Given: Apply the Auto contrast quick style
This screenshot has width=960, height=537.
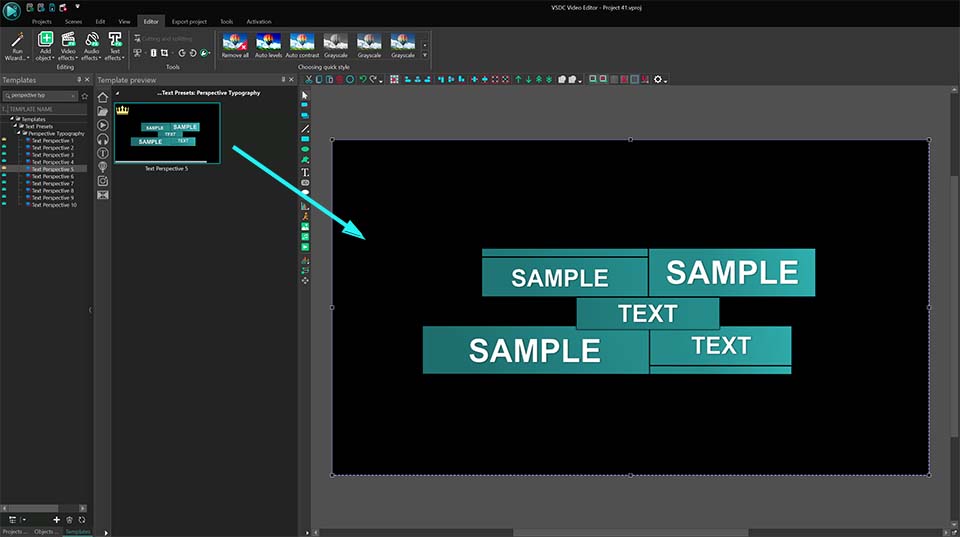Looking at the screenshot, I should [302, 46].
